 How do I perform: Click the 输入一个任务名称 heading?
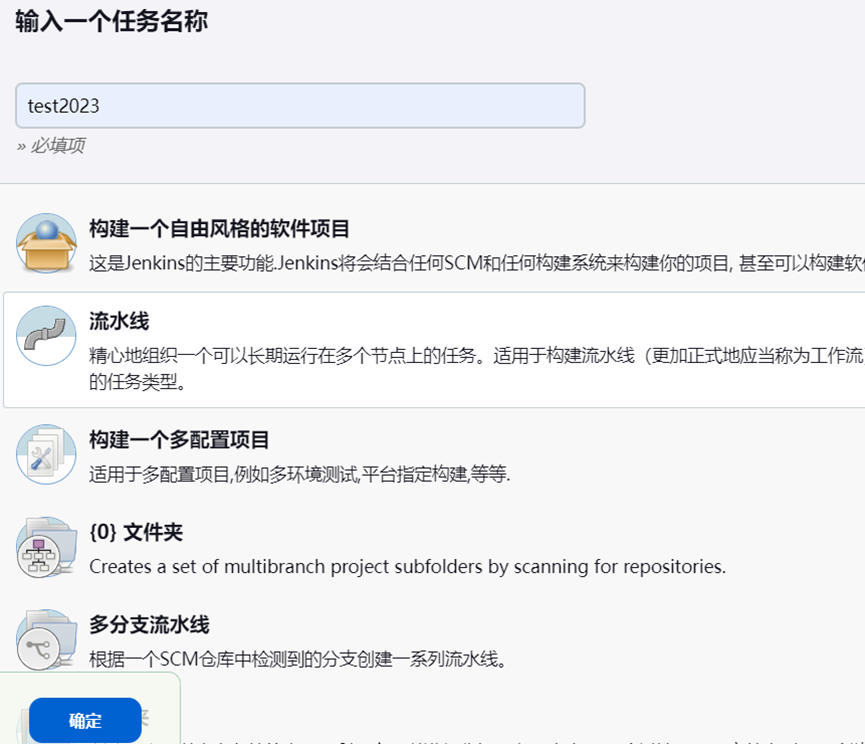click(x=108, y=21)
